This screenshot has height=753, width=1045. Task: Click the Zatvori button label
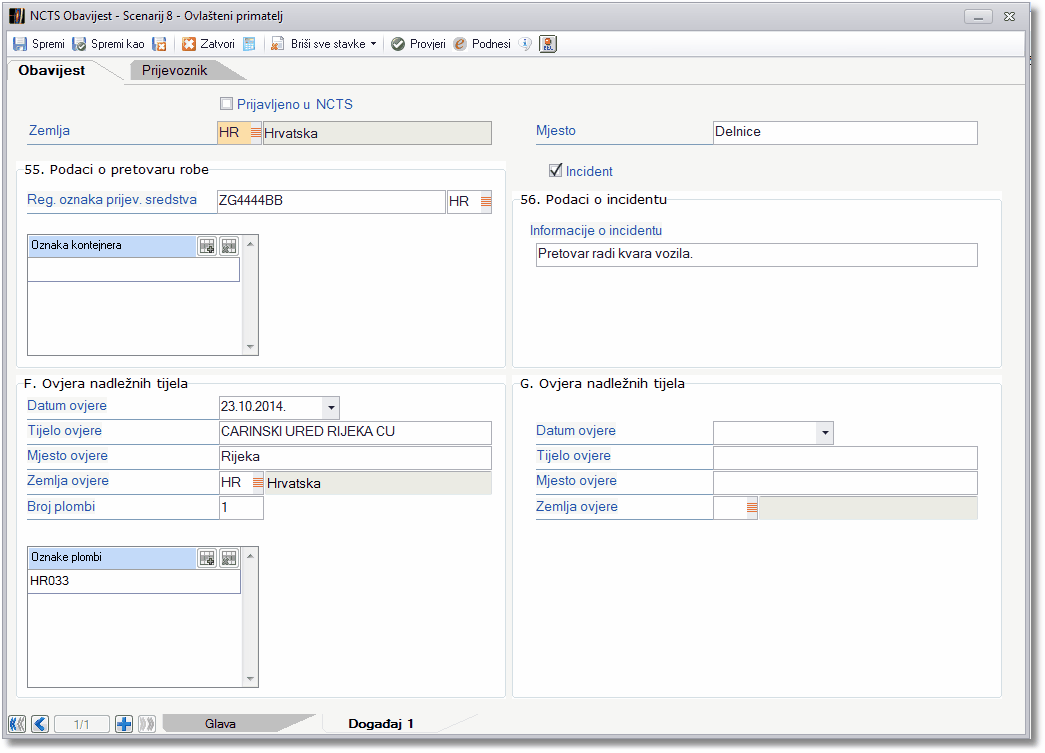[218, 44]
